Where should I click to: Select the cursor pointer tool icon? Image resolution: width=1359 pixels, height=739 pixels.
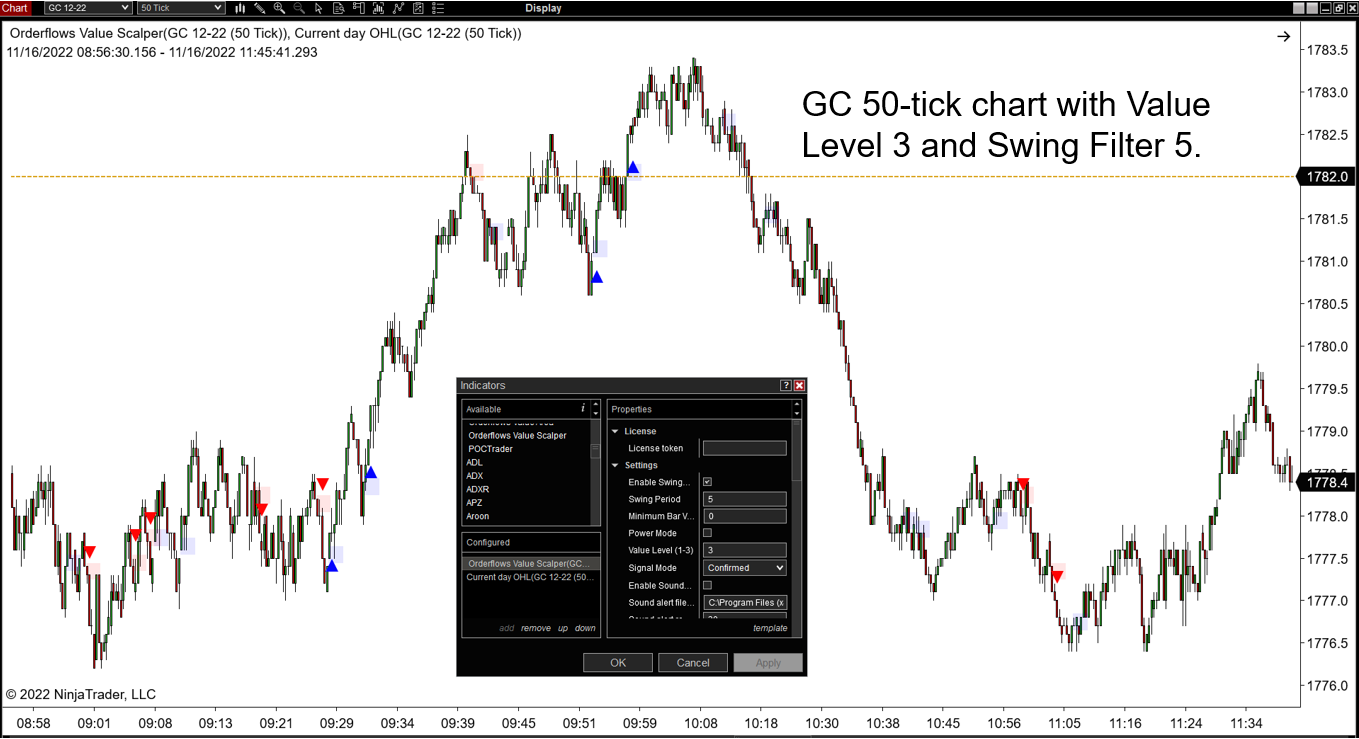click(319, 8)
